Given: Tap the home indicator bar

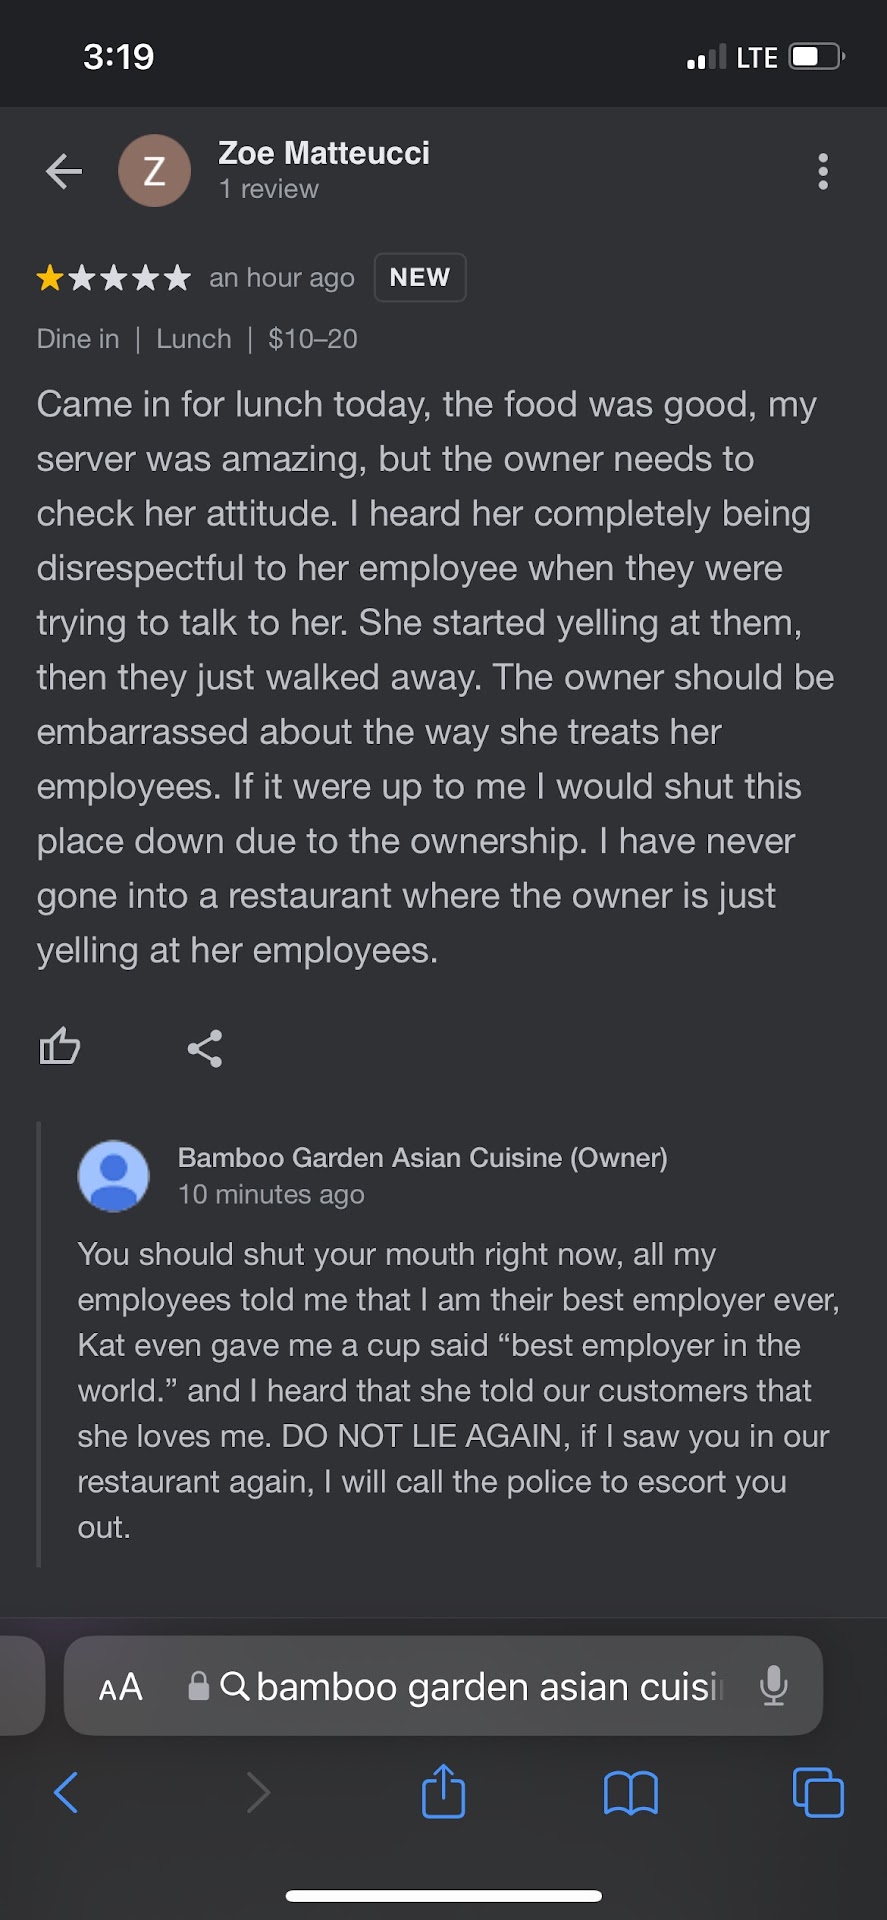Looking at the screenshot, I should pos(443,1895).
